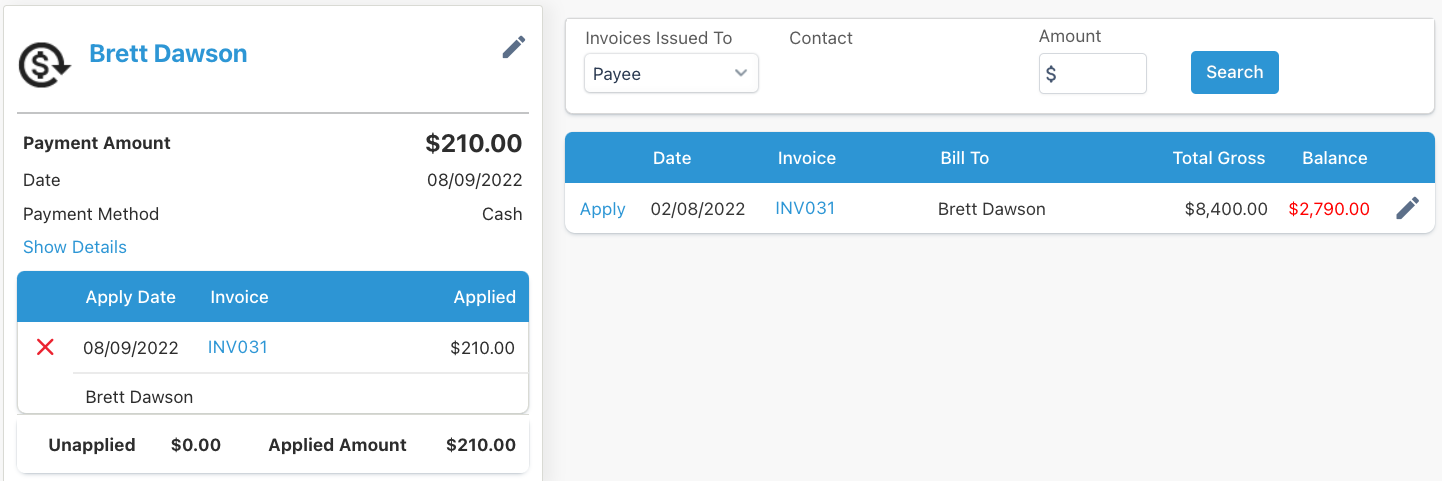The height and width of the screenshot is (481, 1442).
Task: Open INV031 link in applied payments list
Action: tap(238, 347)
